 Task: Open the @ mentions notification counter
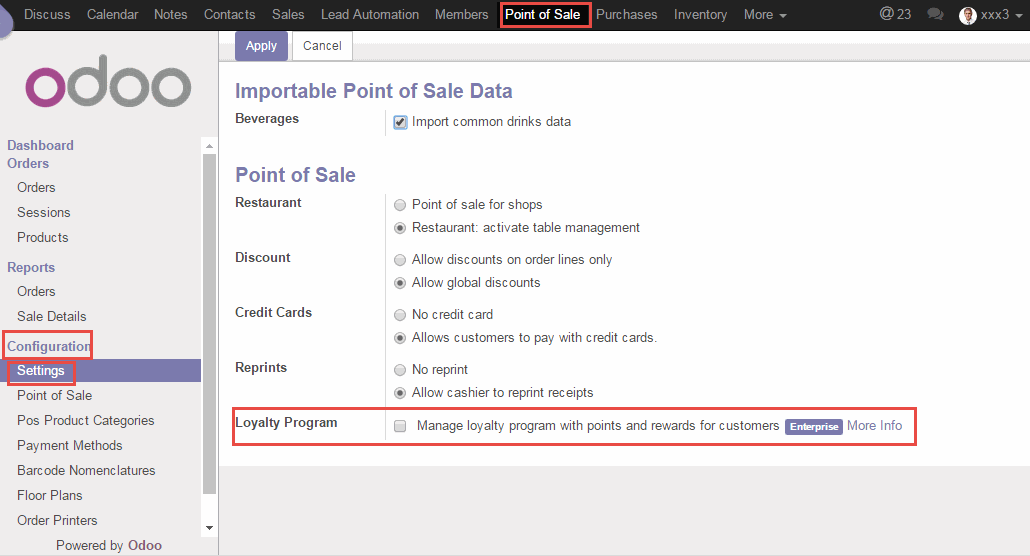[895, 15]
